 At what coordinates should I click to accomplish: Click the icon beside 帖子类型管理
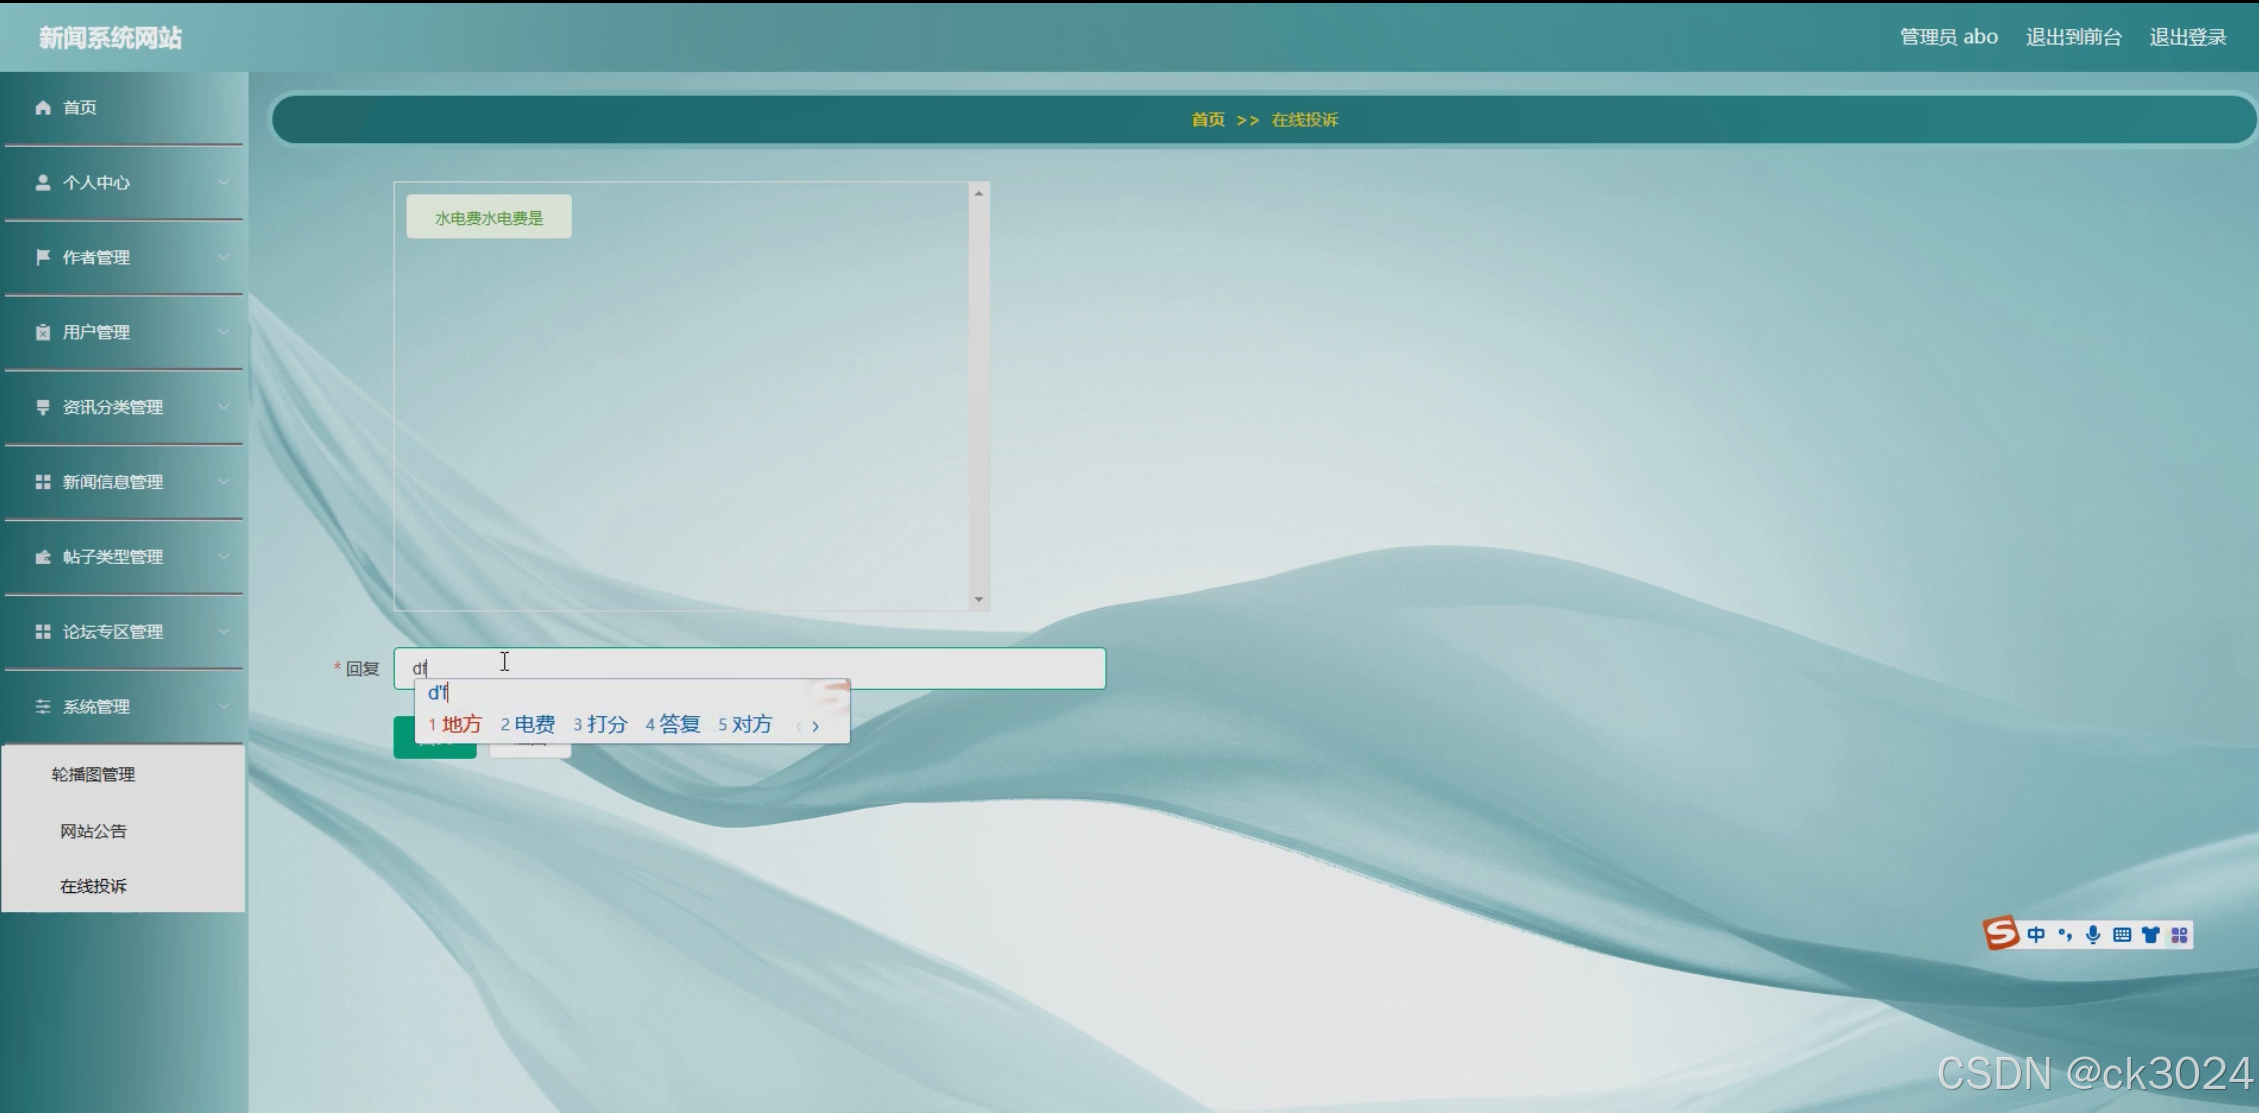click(x=43, y=557)
